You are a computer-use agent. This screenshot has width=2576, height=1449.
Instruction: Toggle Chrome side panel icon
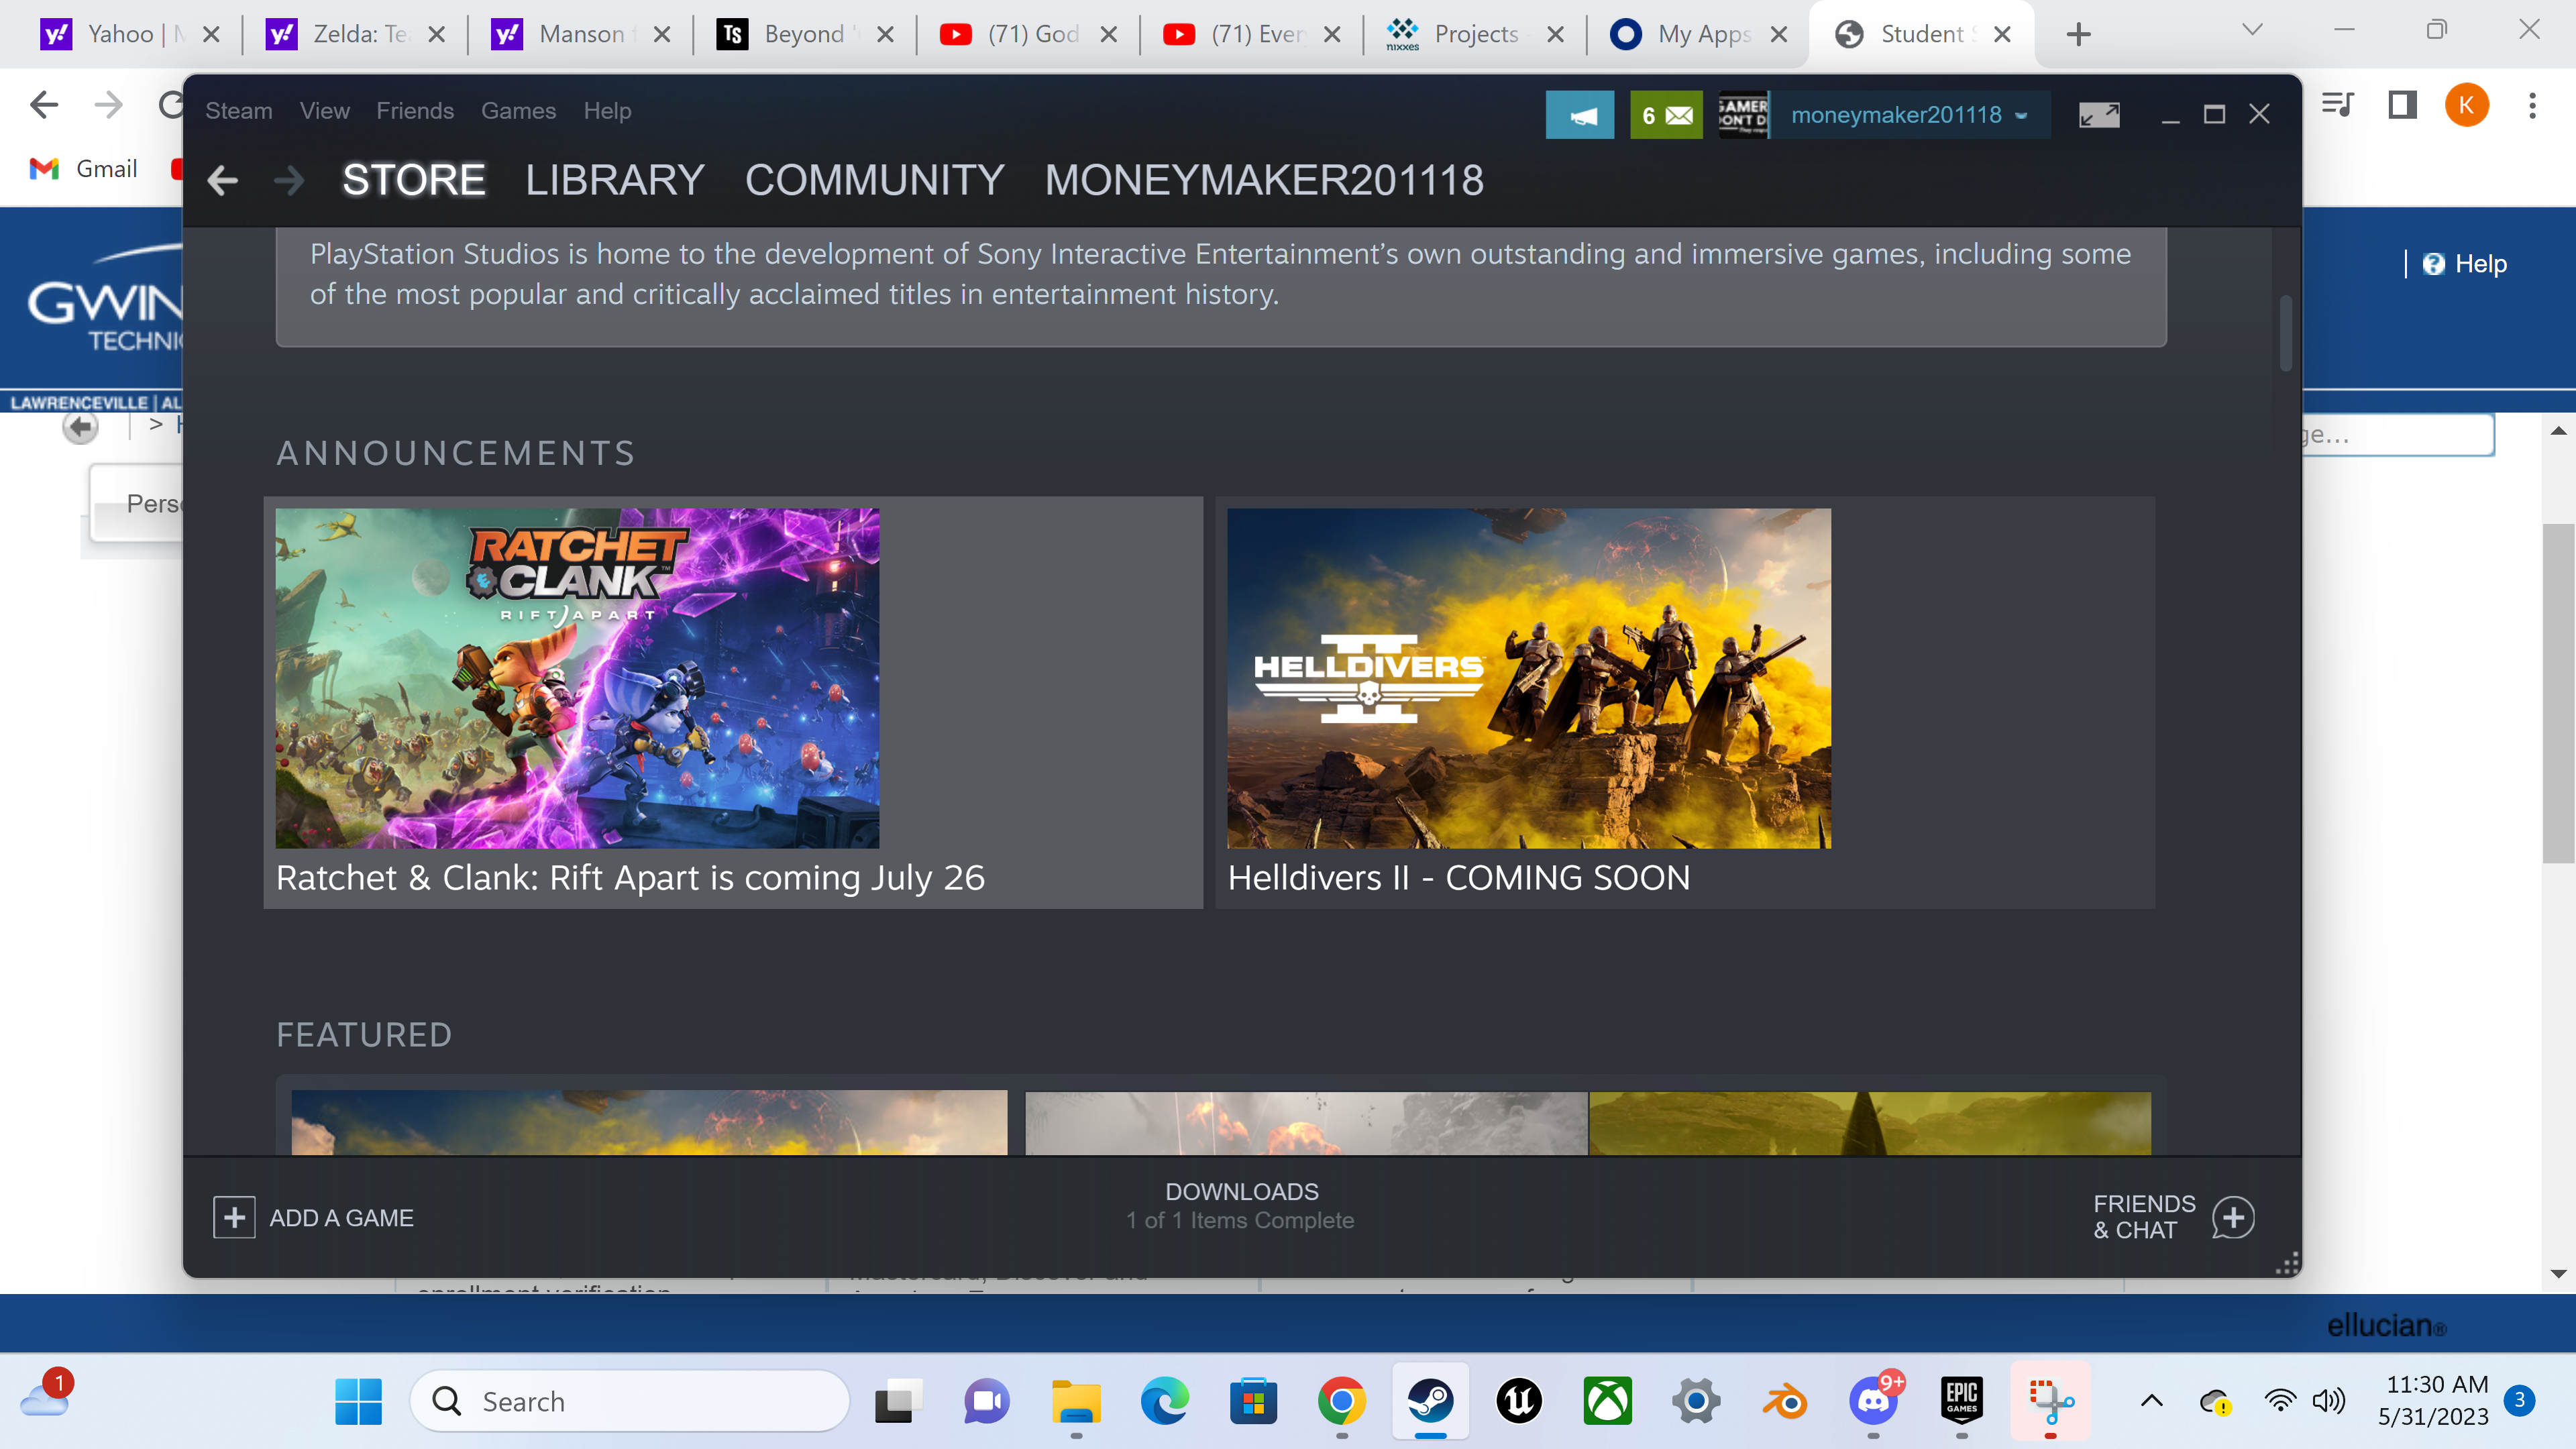2402,105
